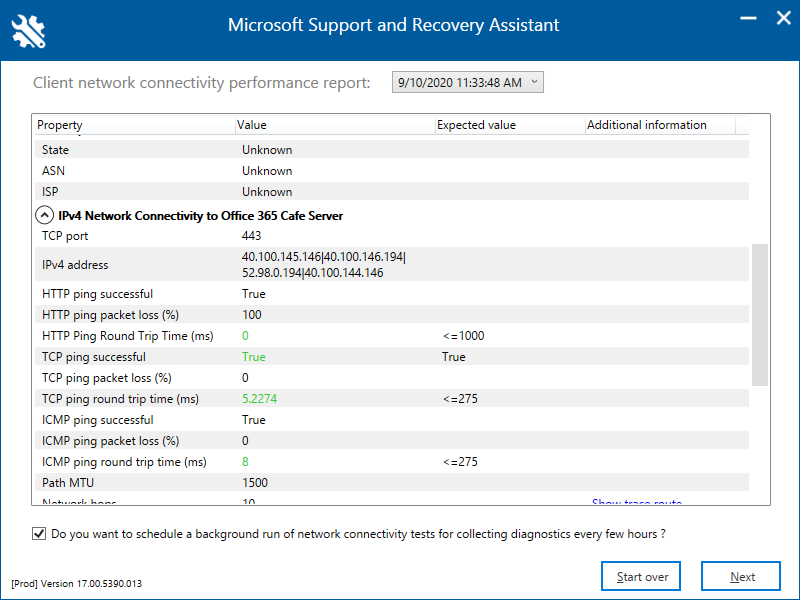Select HTTP Ping Round Trip Time row
The width and height of the screenshot is (800, 600).
click(x=392, y=336)
